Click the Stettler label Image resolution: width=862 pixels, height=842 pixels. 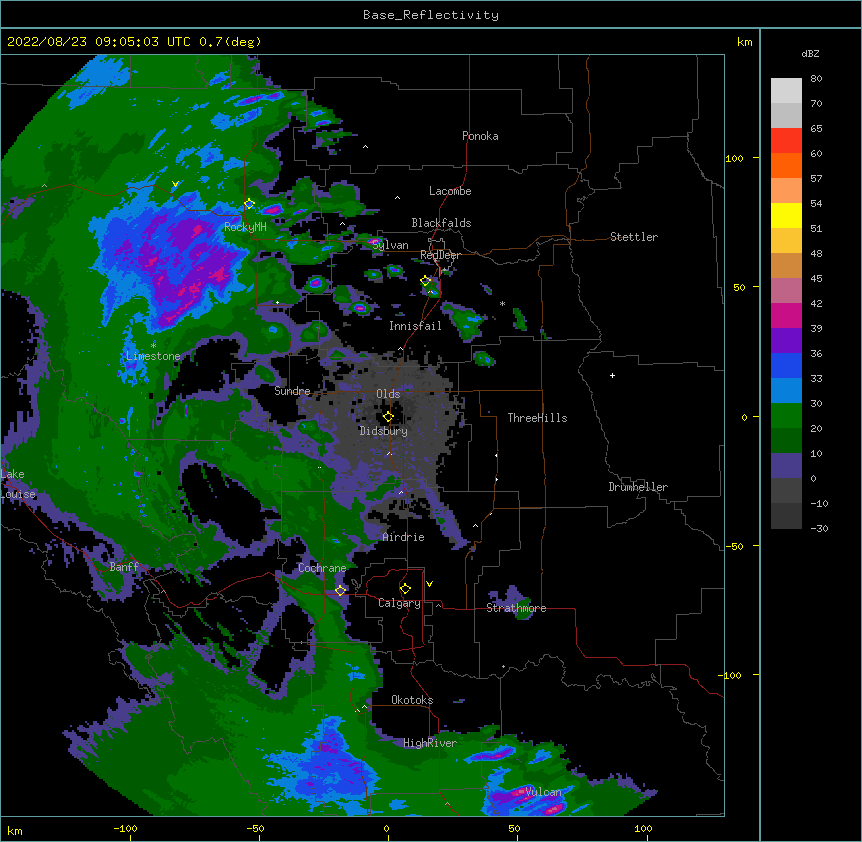coord(634,237)
